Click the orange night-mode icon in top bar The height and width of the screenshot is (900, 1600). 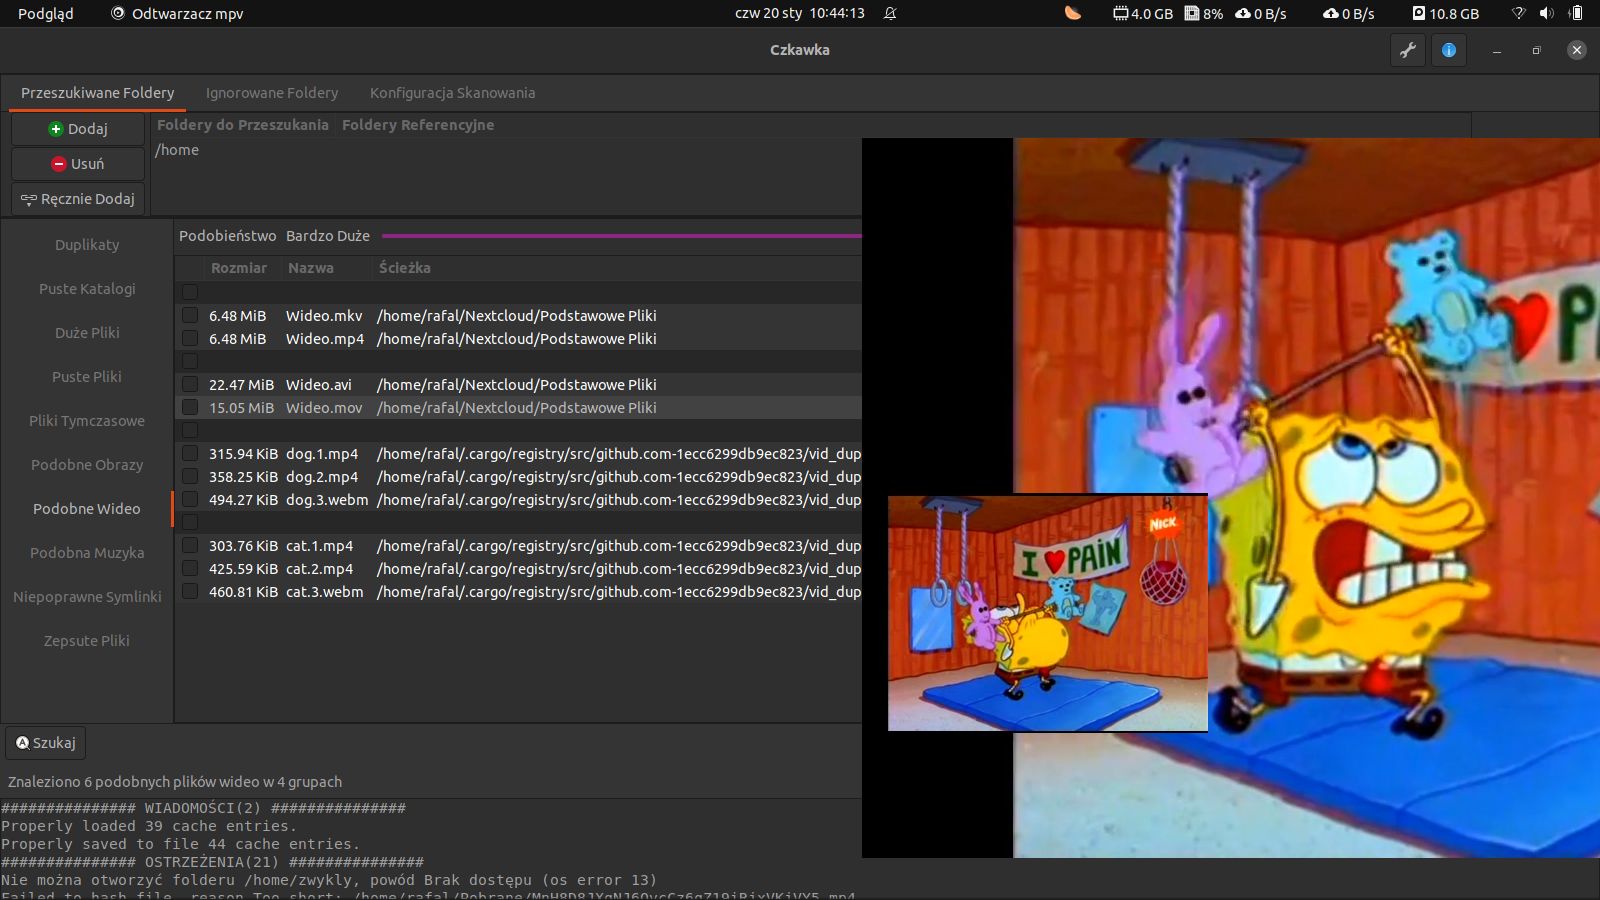(1072, 13)
